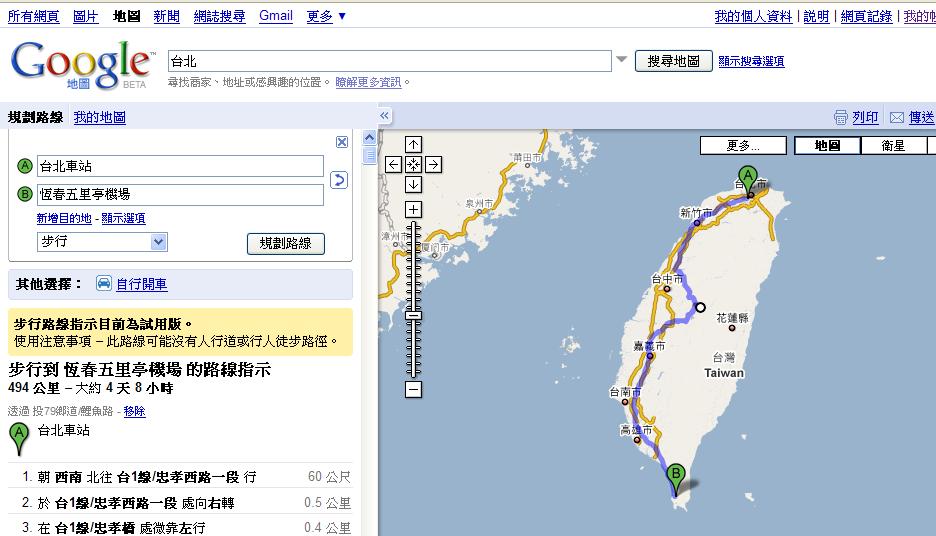
Task: Click the destination field 恆春五里亭機場
Action: [180, 195]
